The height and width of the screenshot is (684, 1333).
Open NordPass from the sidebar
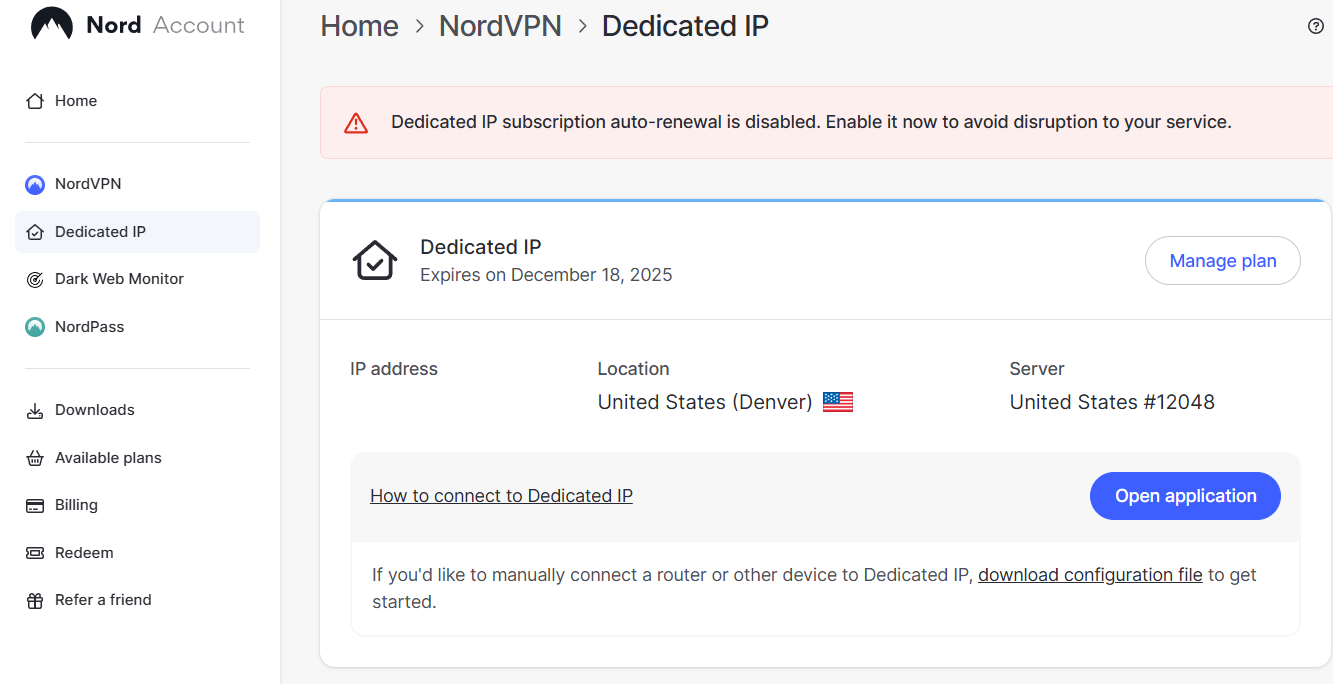coord(88,326)
